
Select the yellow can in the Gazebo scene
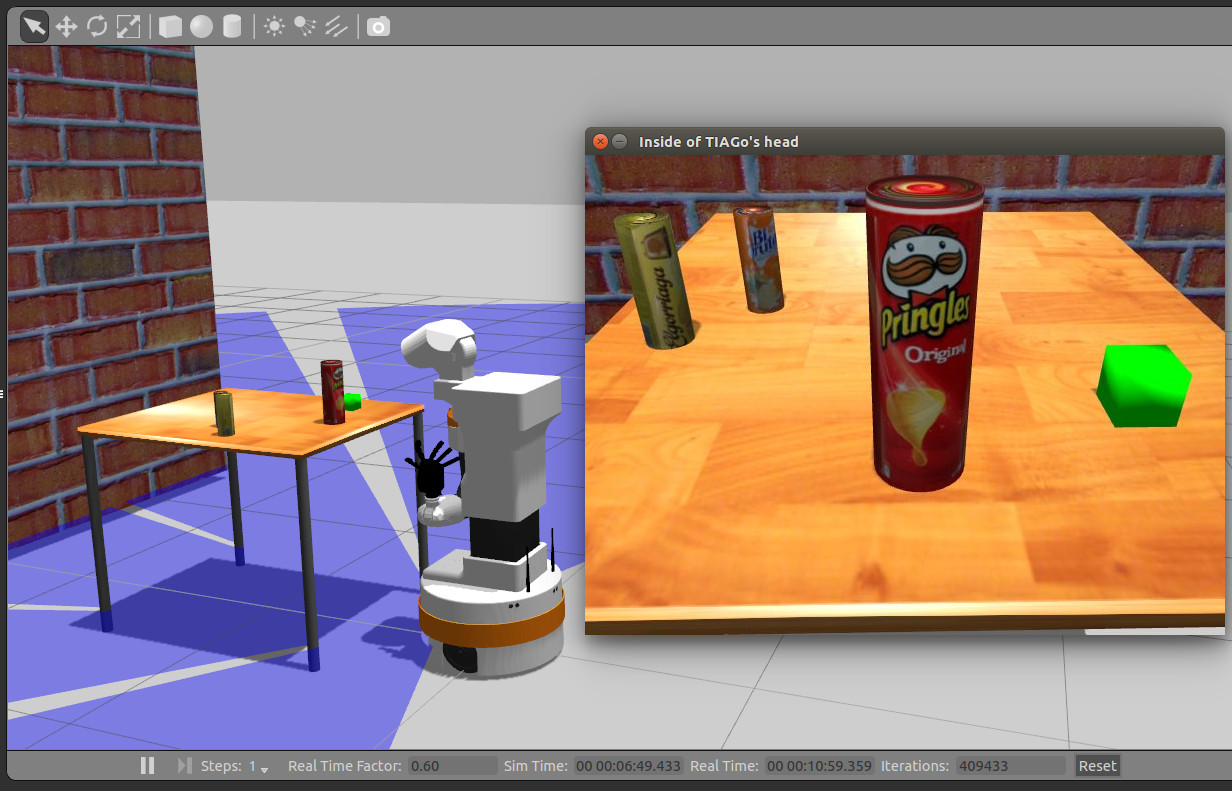click(x=224, y=413)
